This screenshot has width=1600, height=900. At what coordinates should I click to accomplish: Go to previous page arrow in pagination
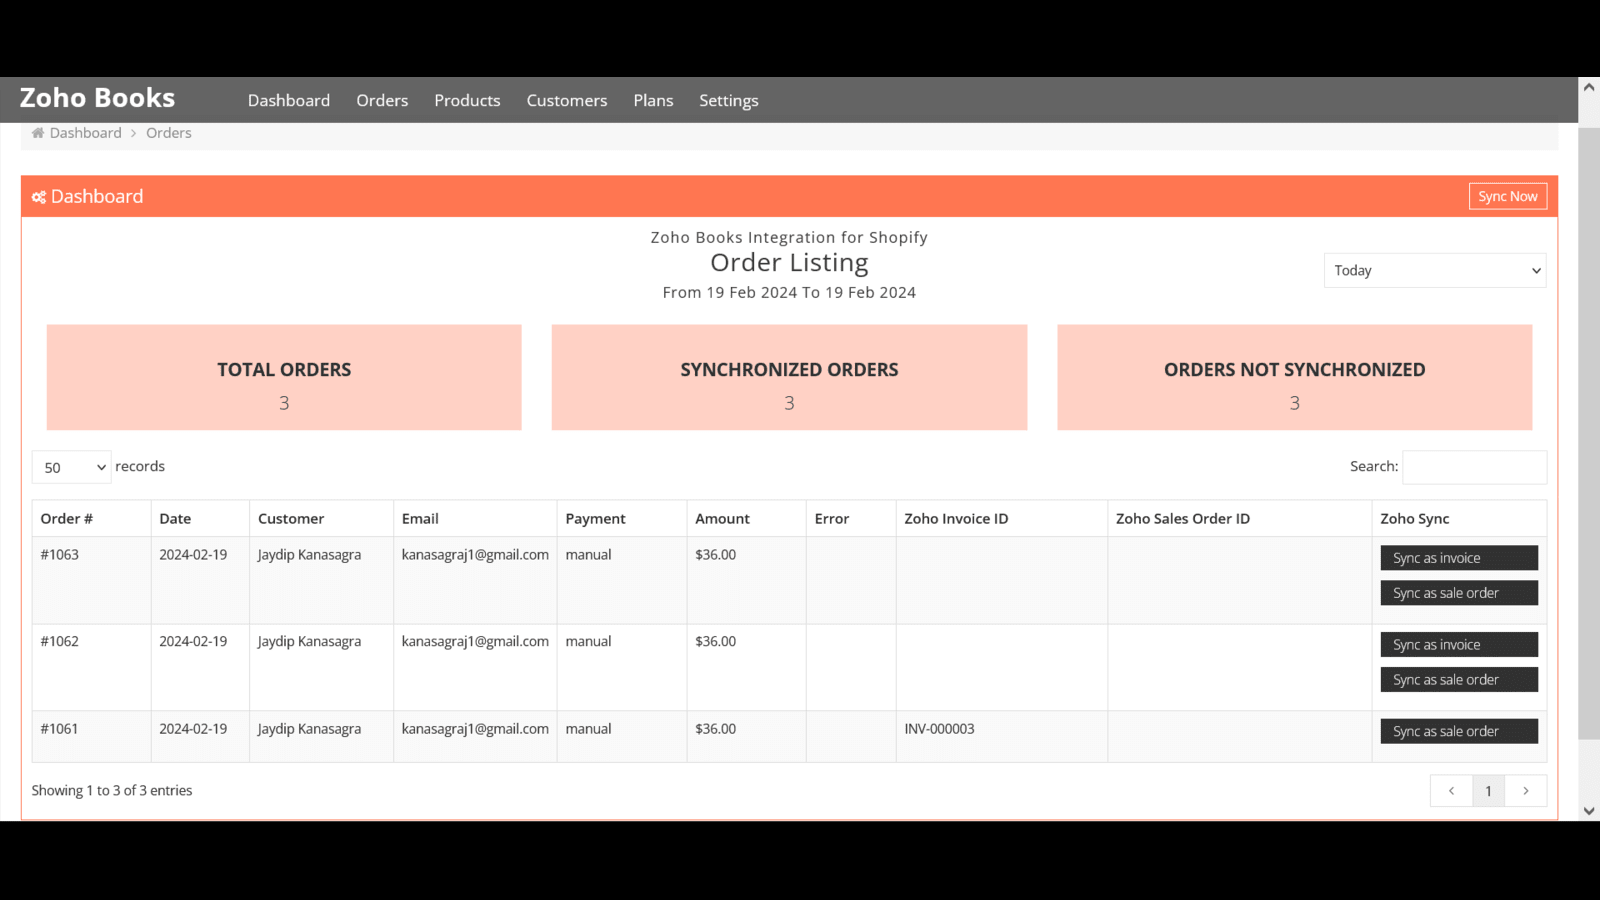[1451, 791]
